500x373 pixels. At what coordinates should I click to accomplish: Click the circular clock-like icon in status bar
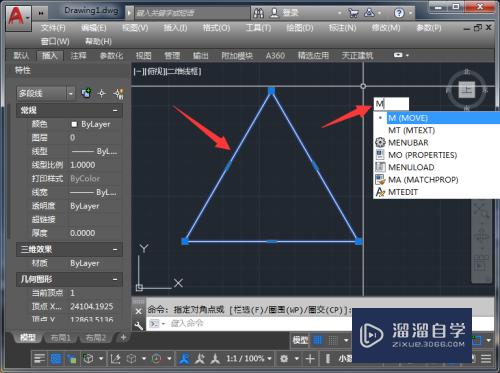[156, 359]
